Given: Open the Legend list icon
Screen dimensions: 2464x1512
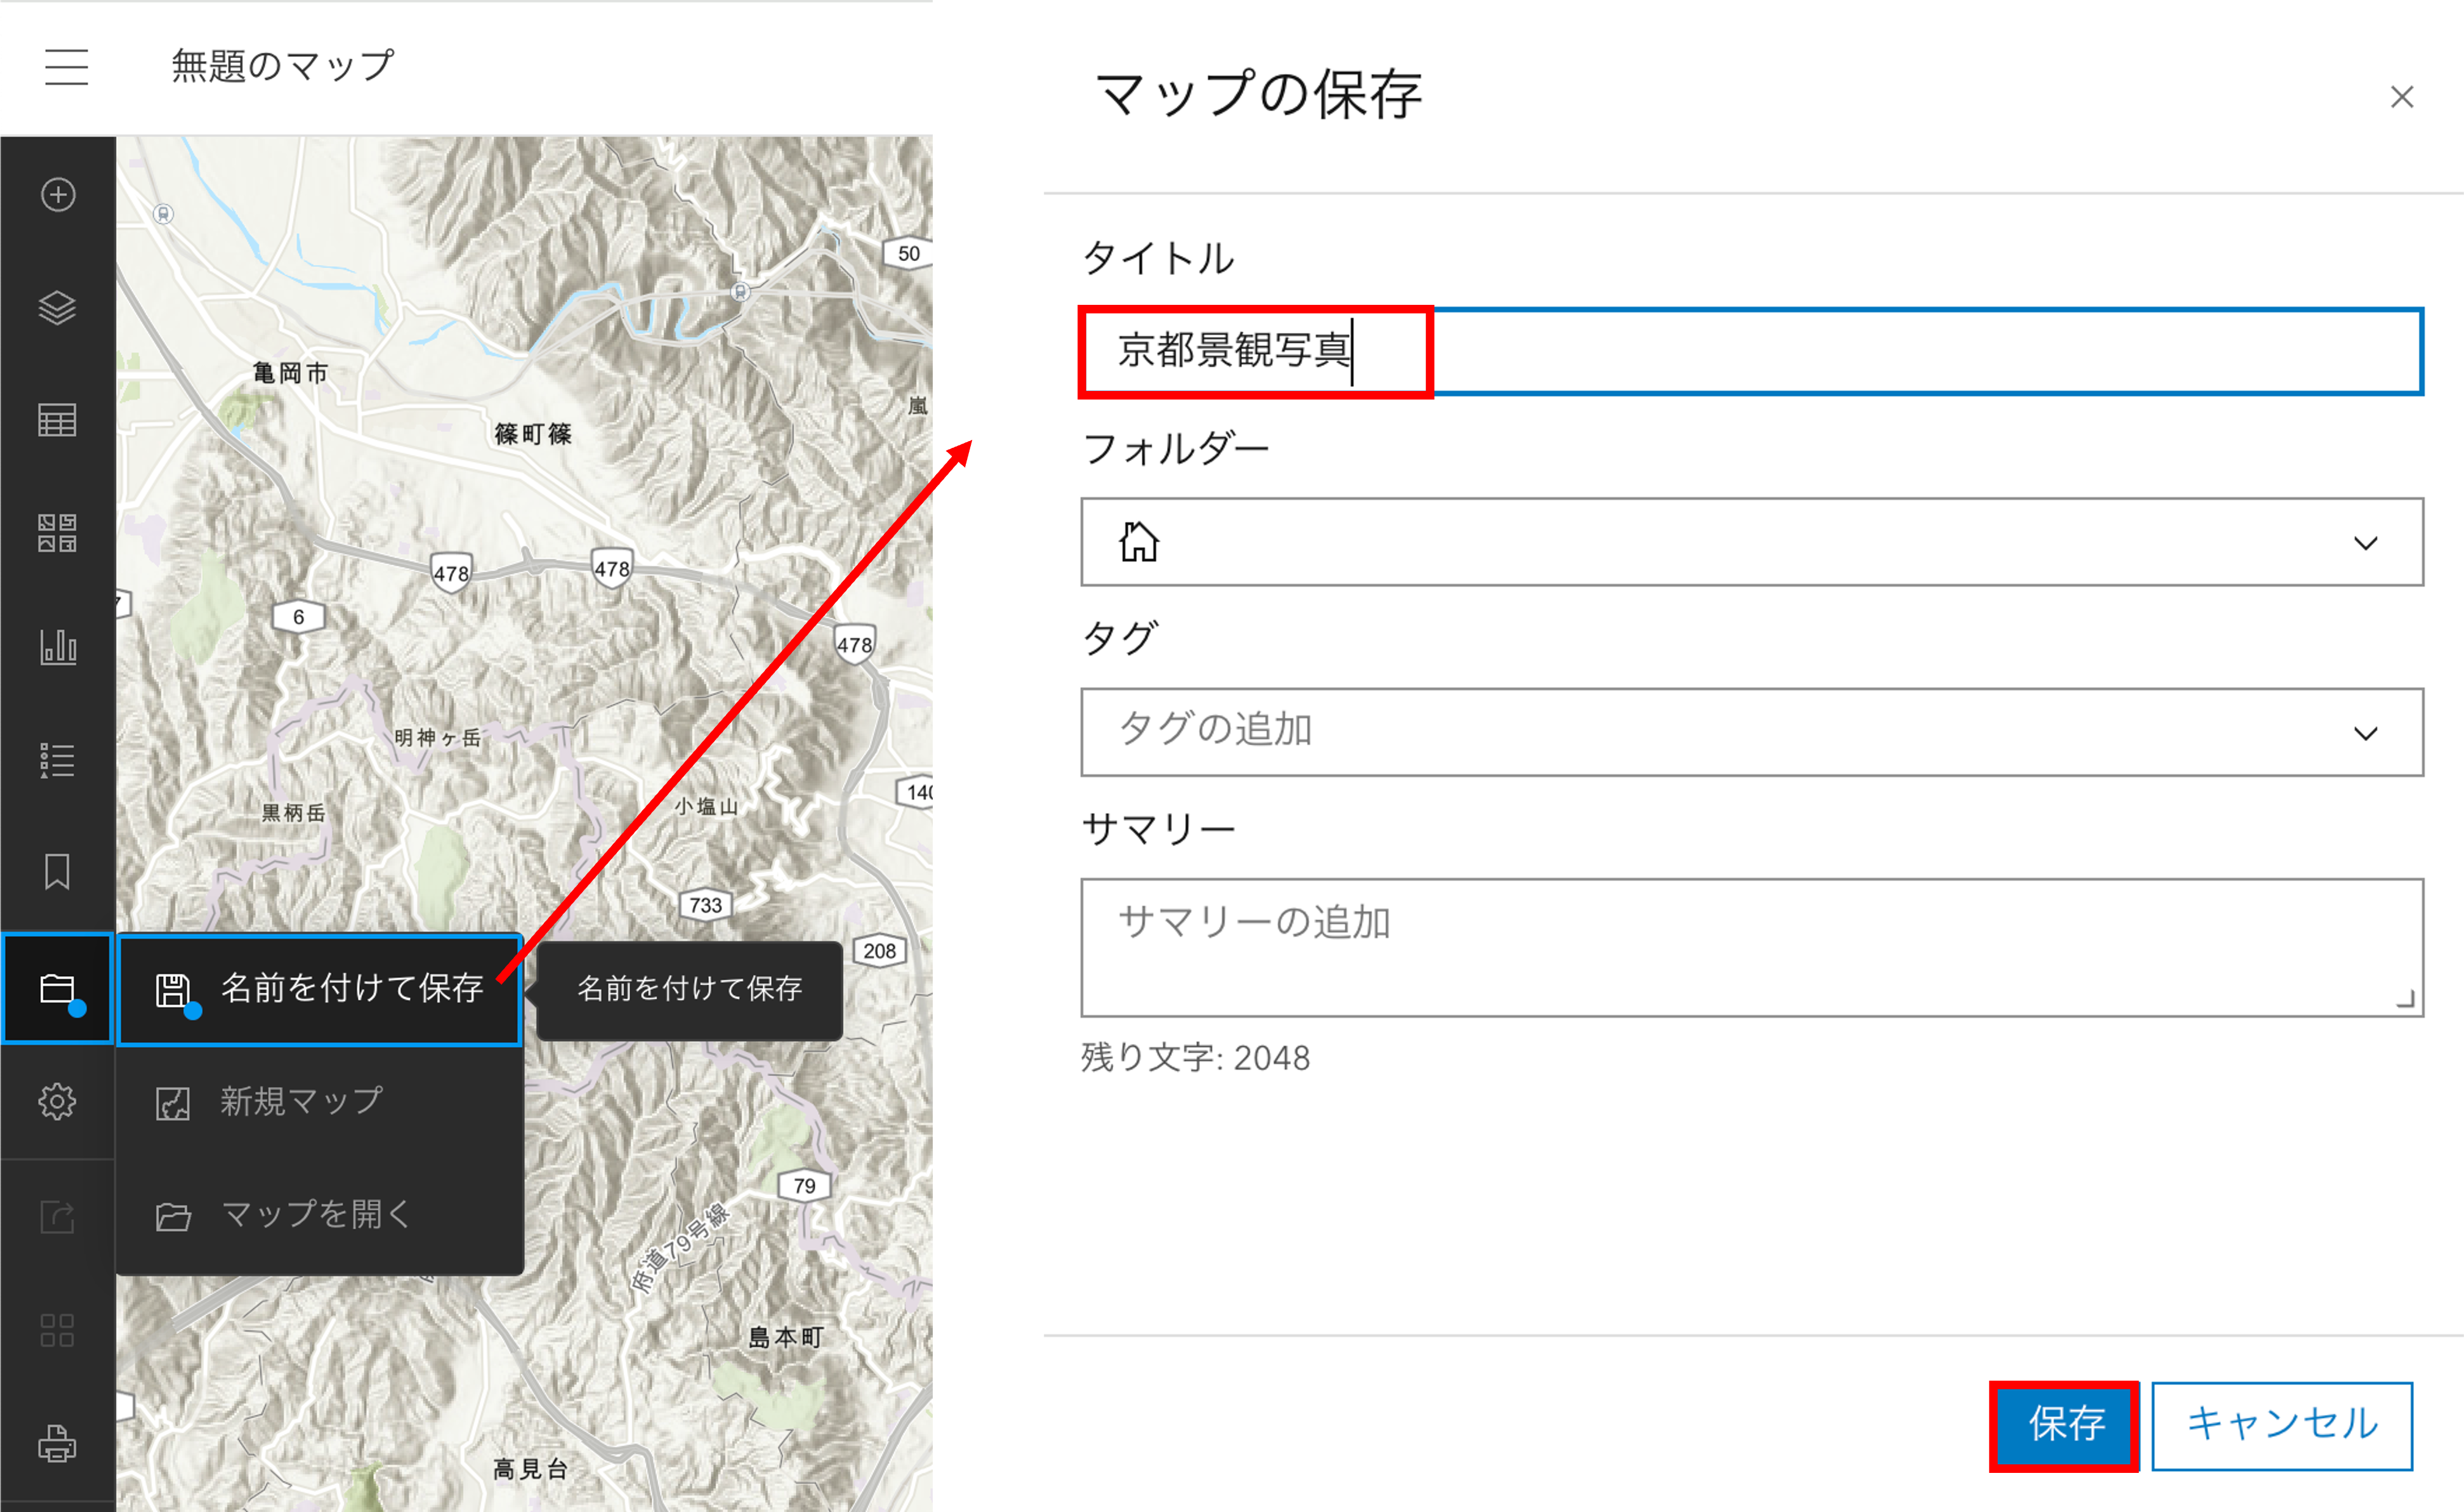Looking at the screenshot, I should point(57,760).
